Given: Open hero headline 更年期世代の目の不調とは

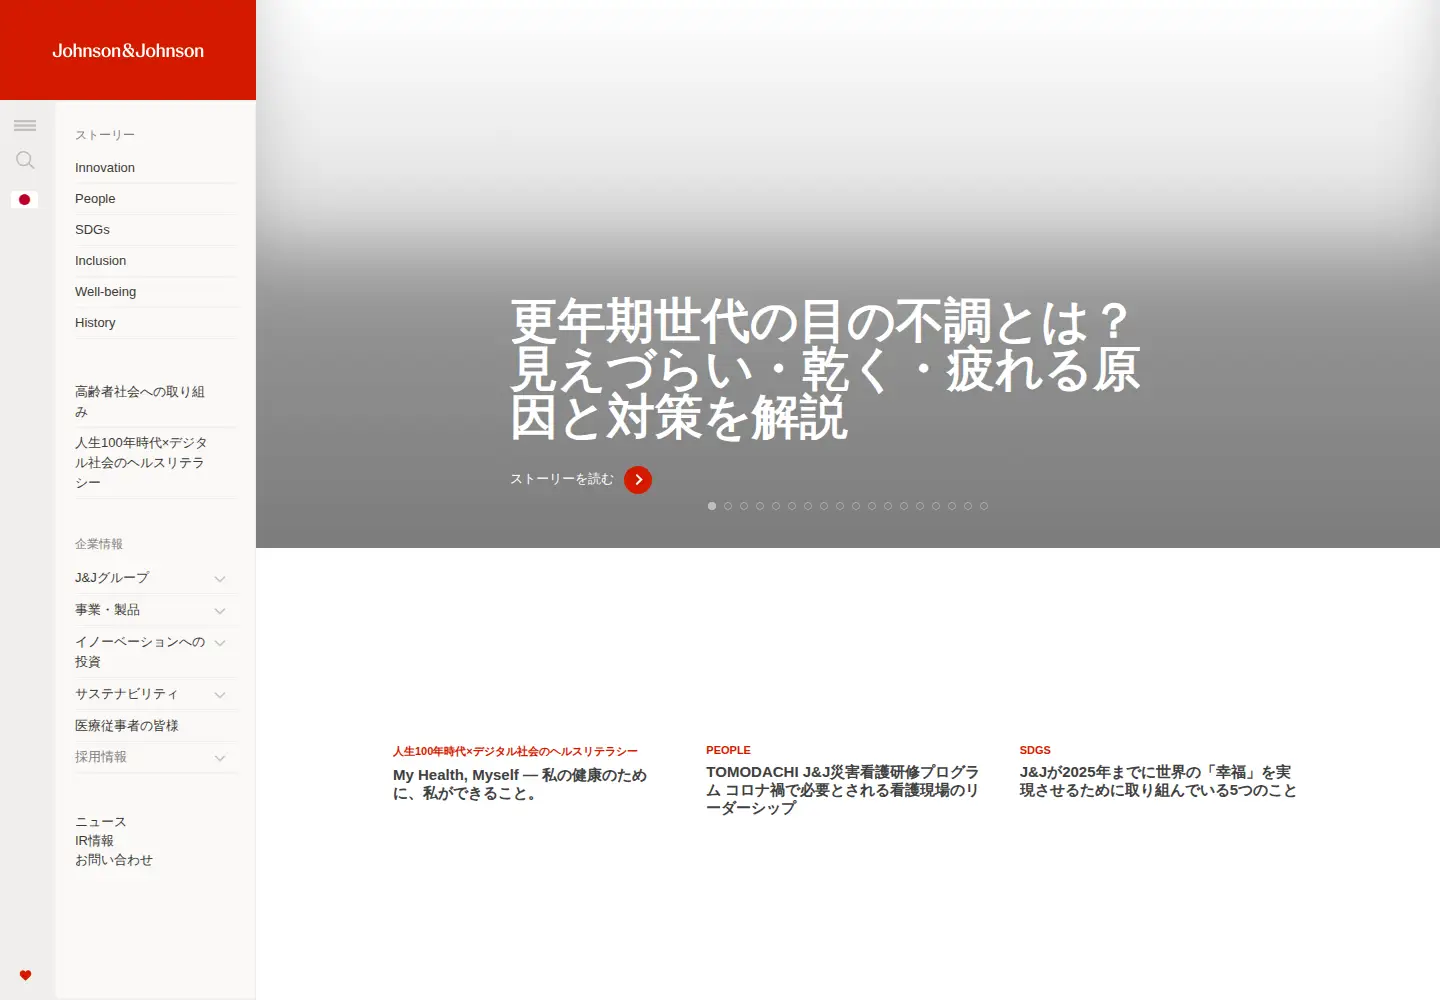Looking at the screenshot, I should tap(825, 370).
